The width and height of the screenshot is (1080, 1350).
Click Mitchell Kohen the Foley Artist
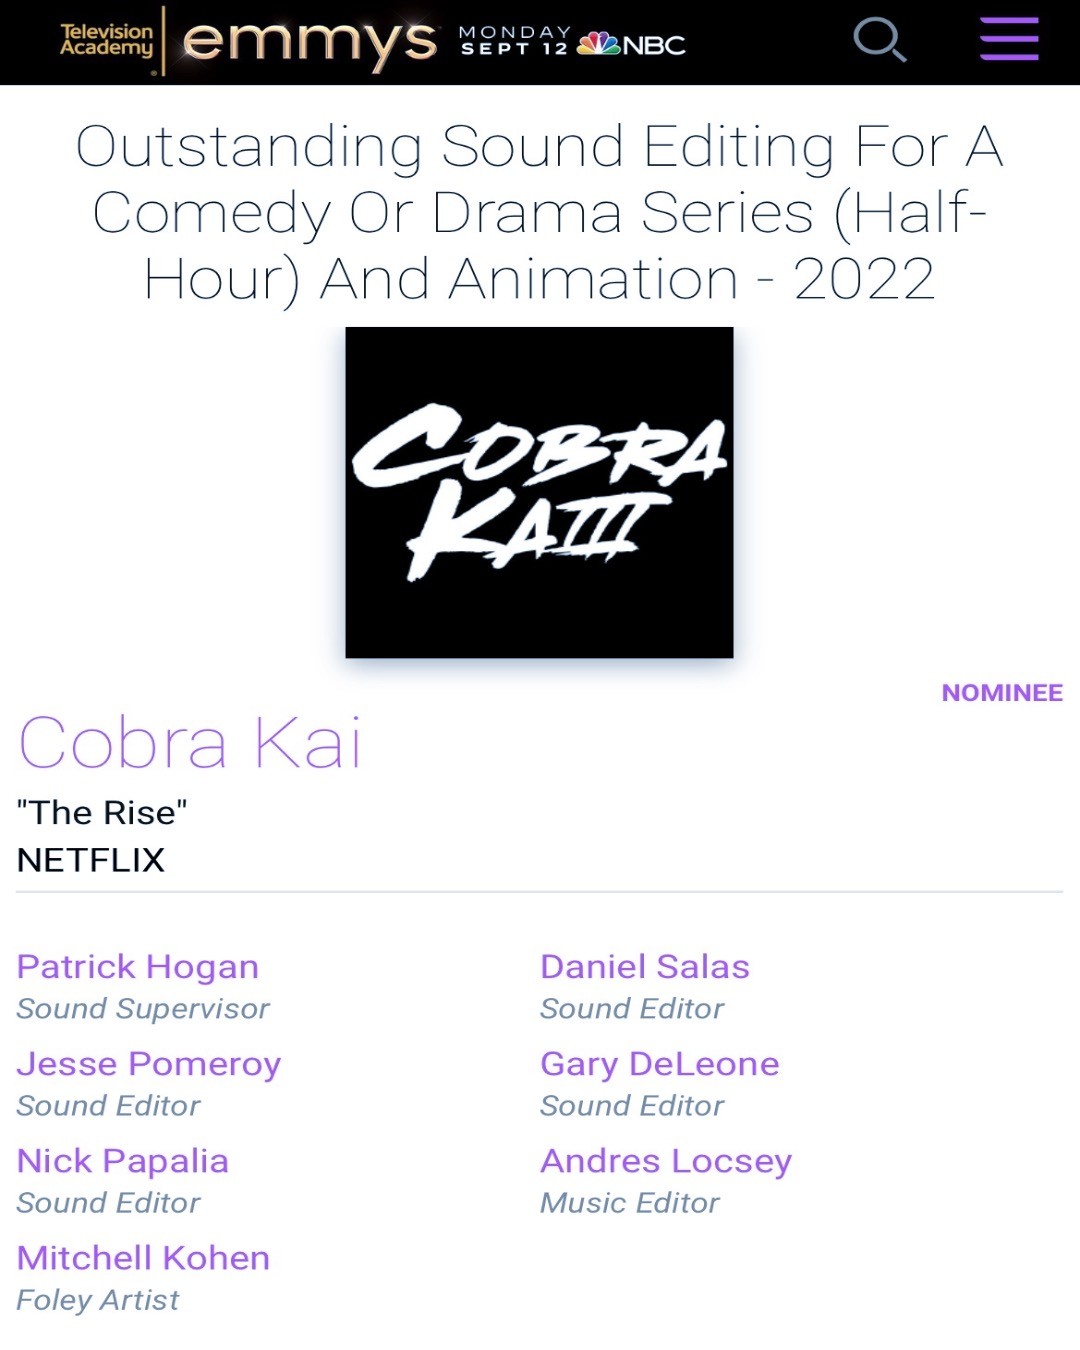143,1257
